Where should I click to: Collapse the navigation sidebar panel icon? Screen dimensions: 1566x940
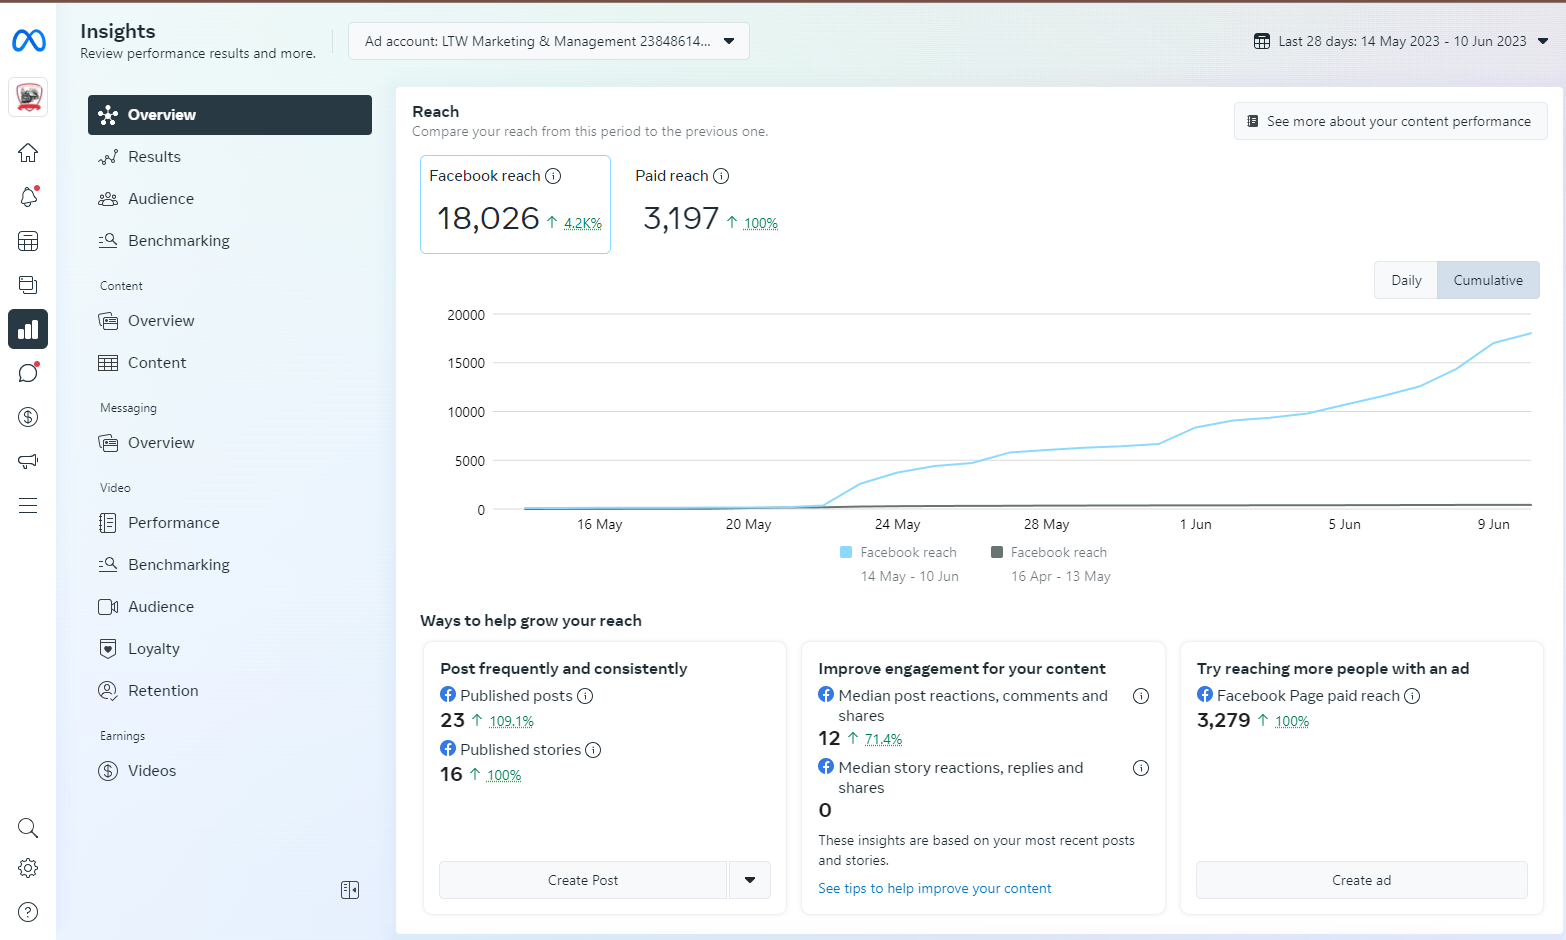[x=350, y=890]
